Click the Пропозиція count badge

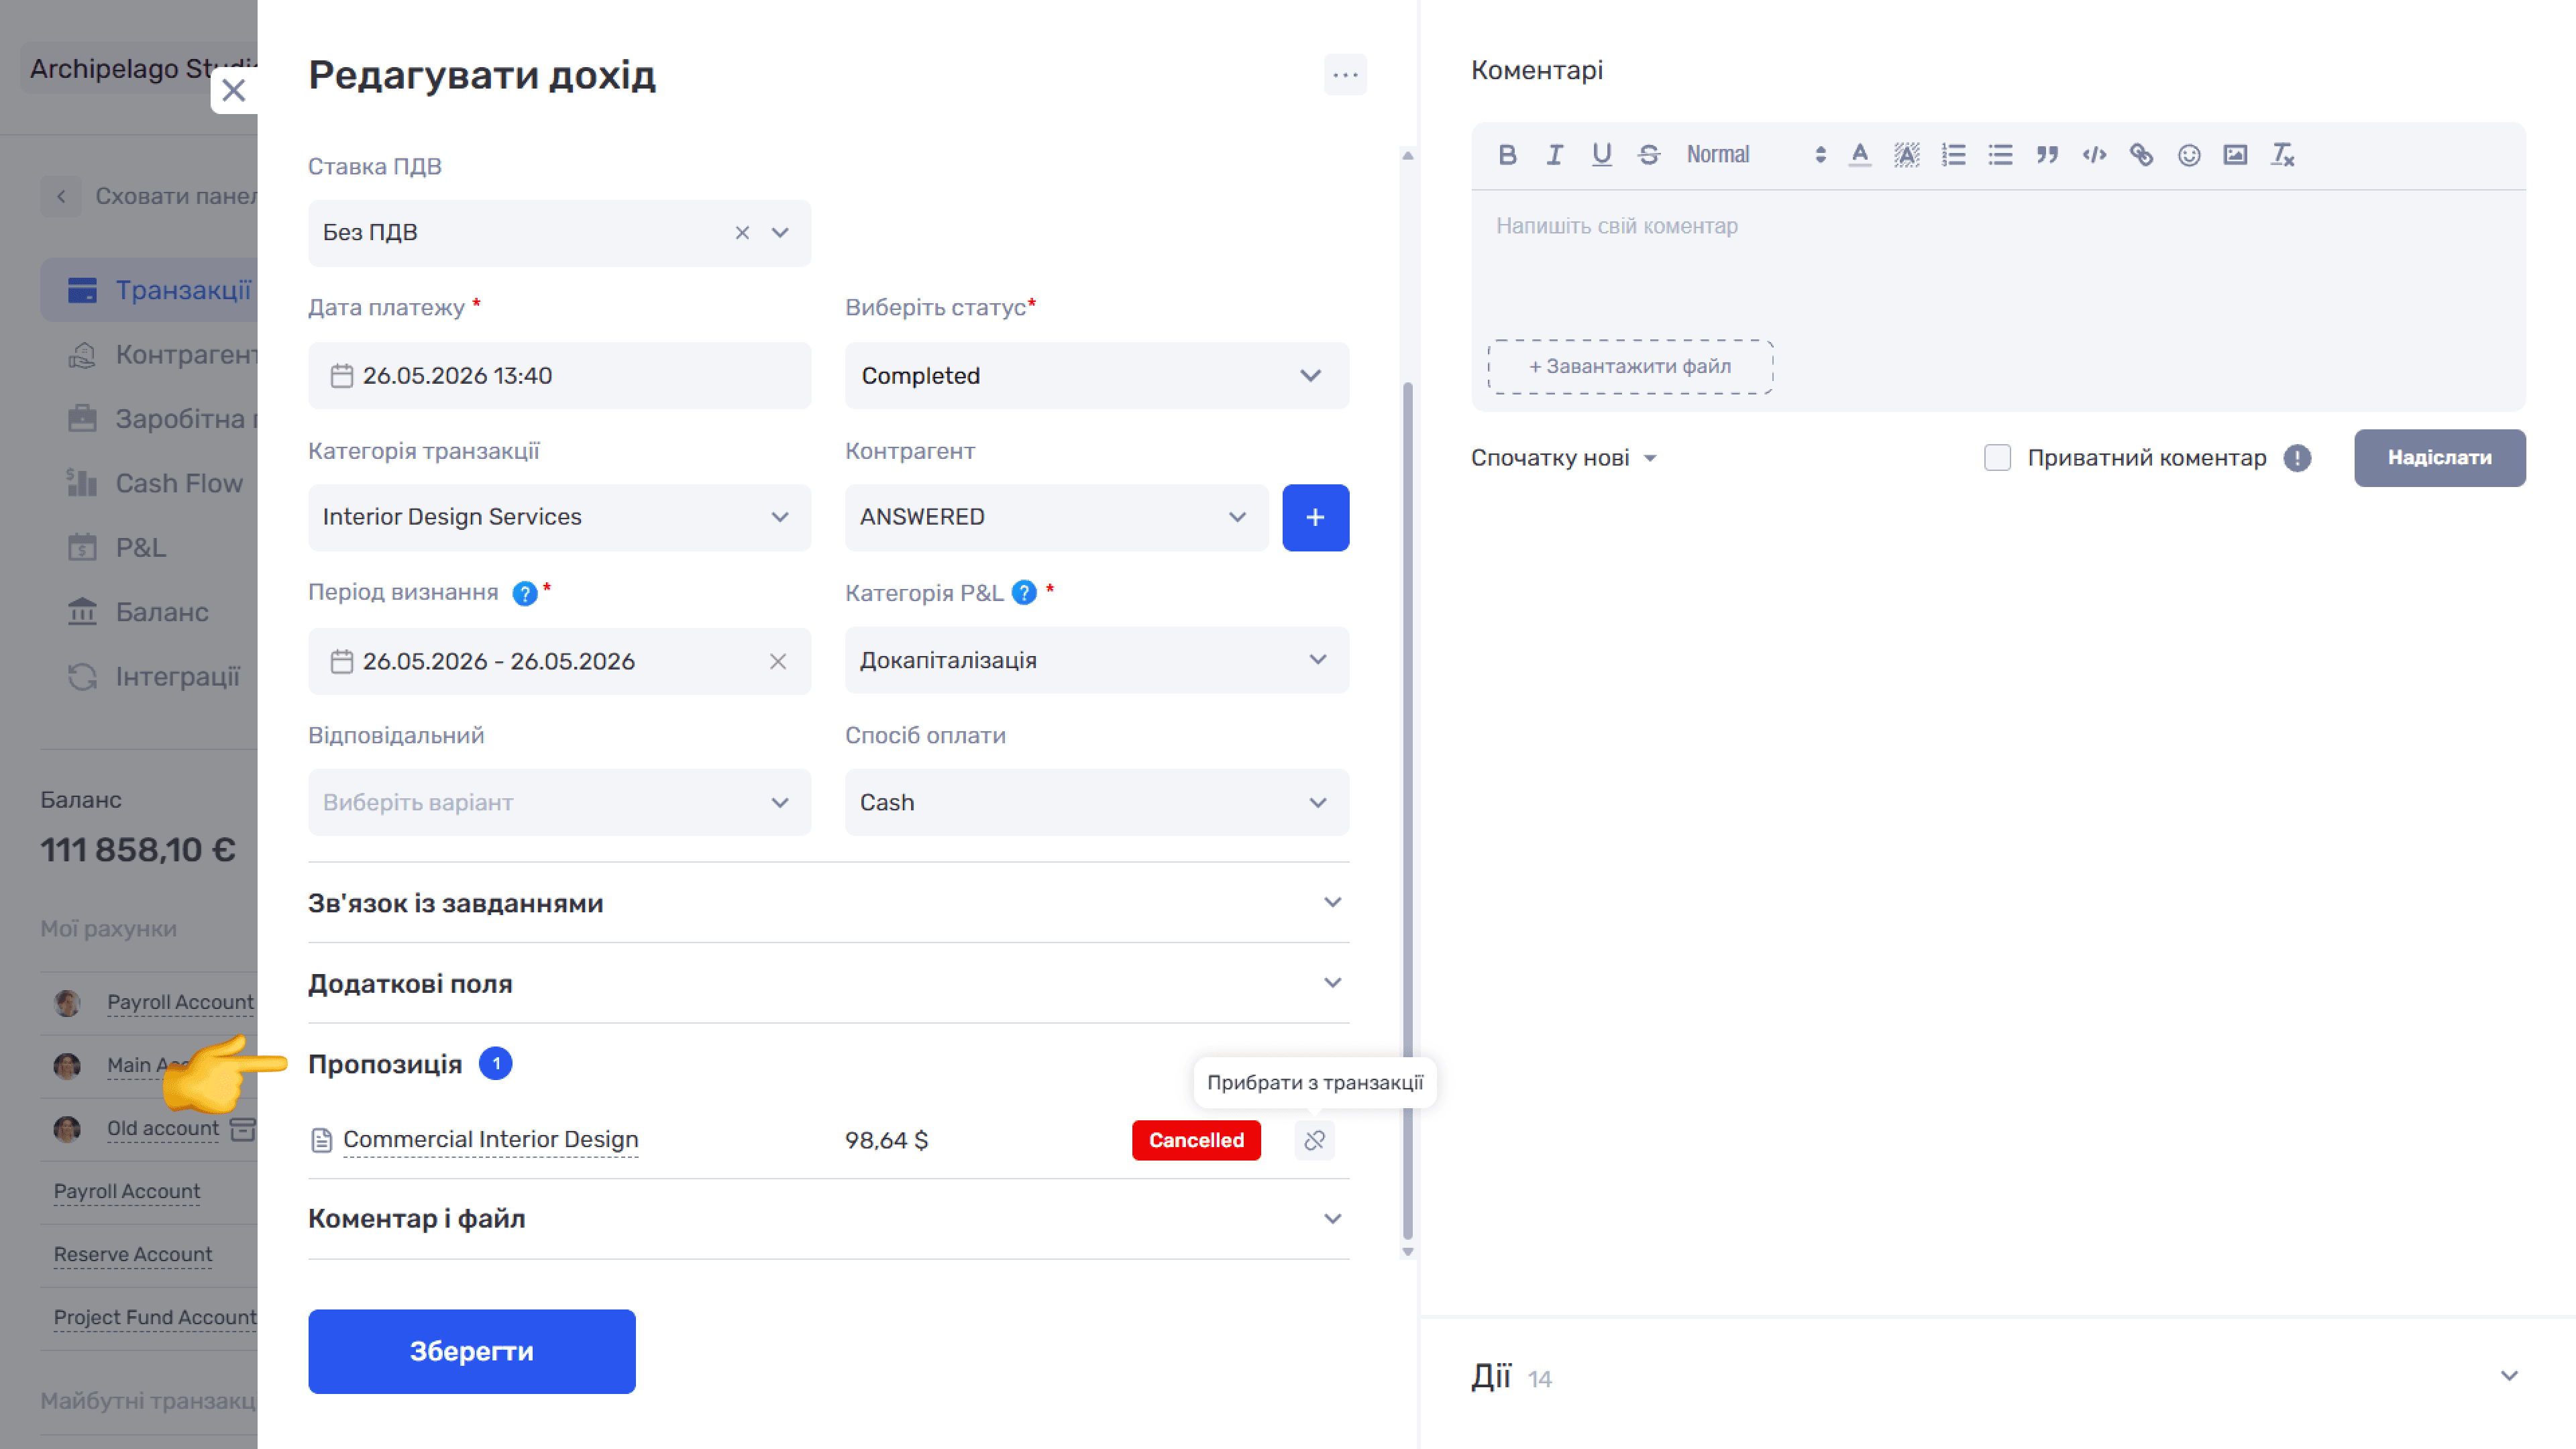tap(495, 1064)
